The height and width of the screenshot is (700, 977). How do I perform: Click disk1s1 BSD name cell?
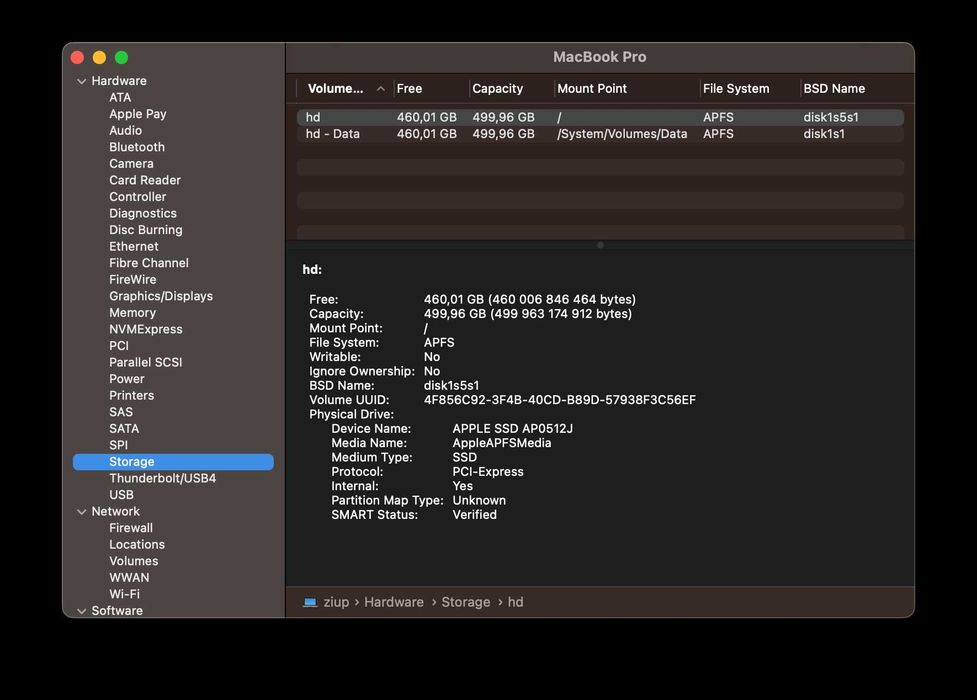click(x=824, y=134)
